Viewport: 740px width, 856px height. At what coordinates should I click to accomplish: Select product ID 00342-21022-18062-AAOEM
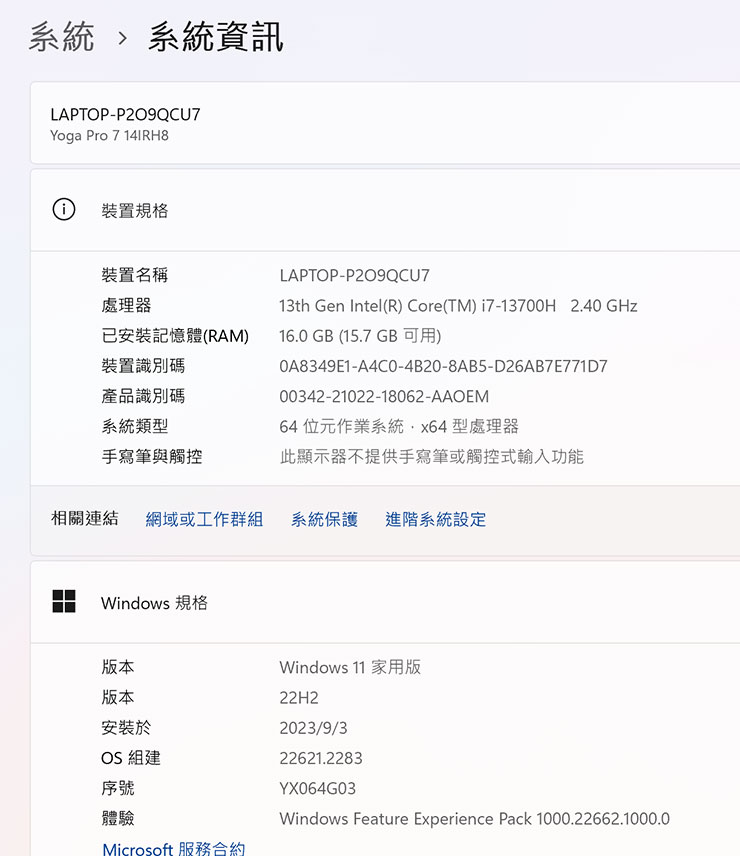pos(384,396)
